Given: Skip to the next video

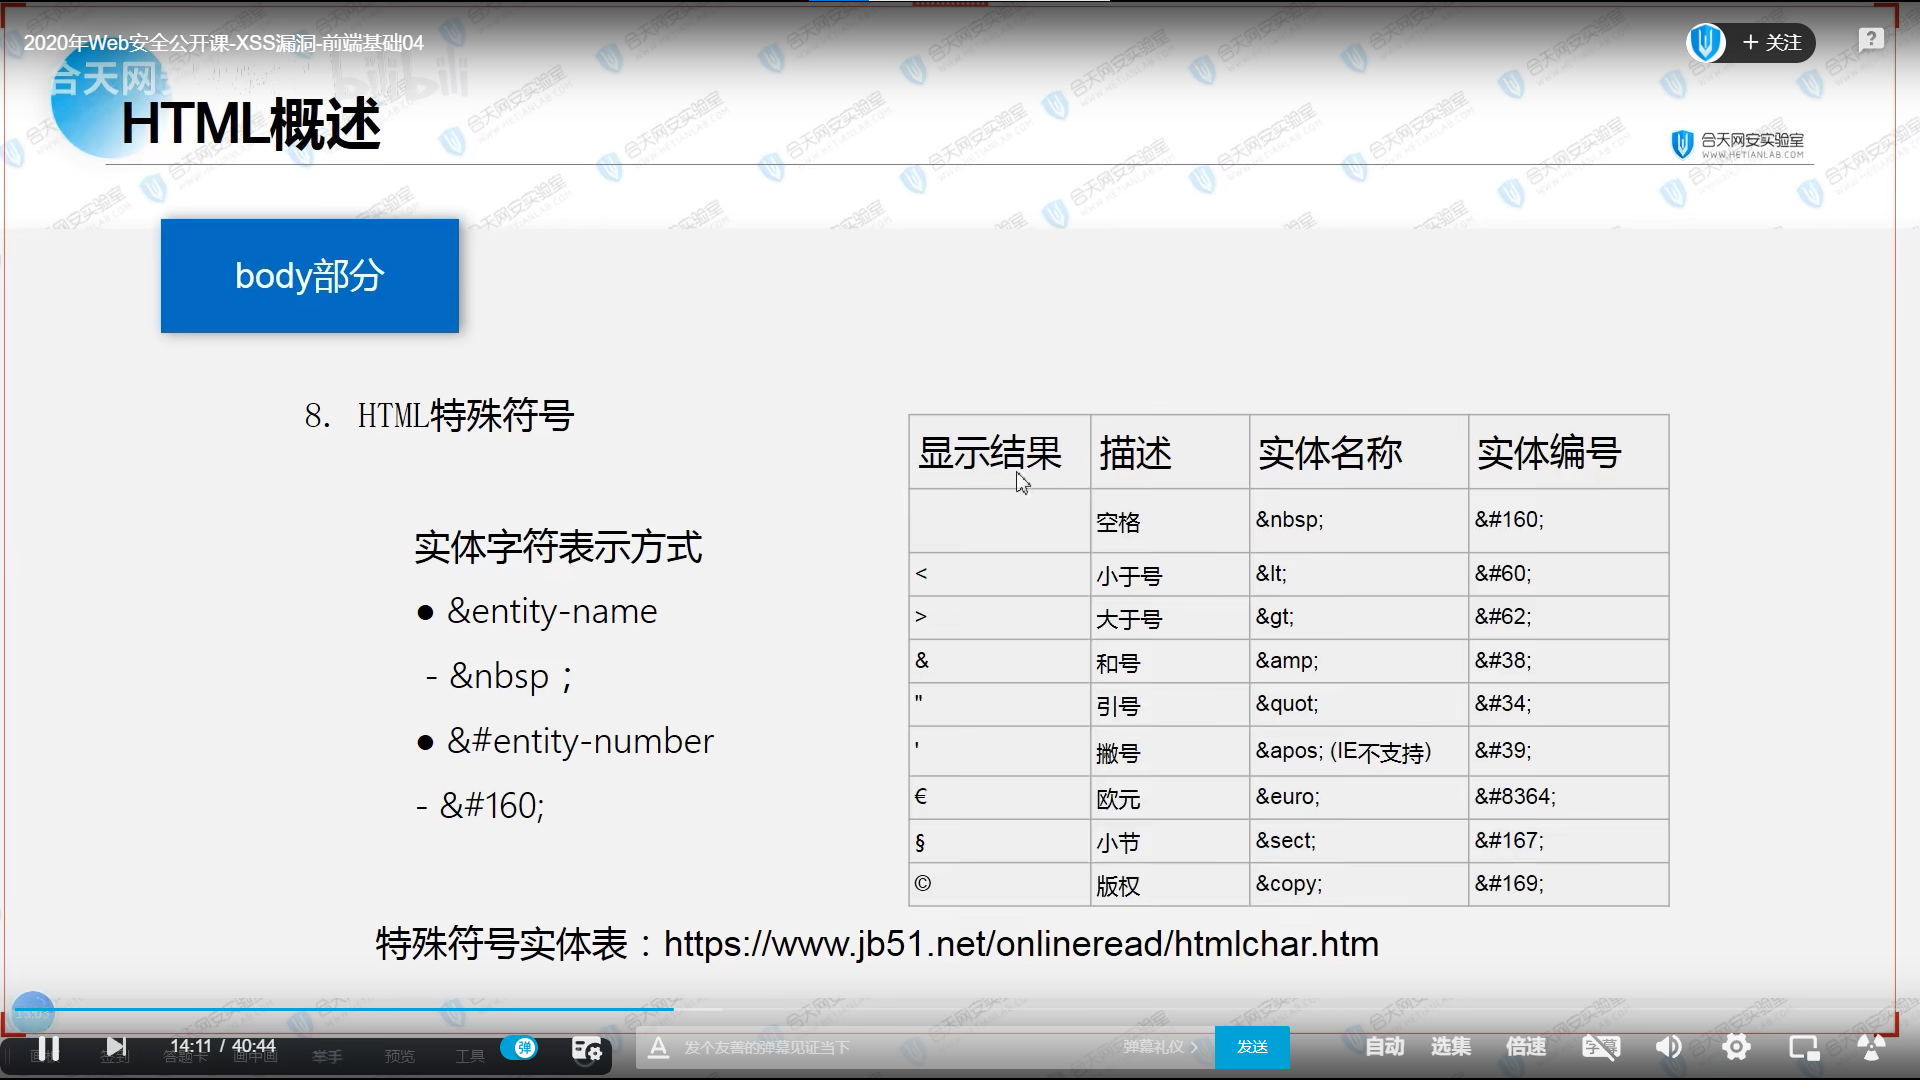Looking at the screenshot, I should pyautogui.click(x=116, y=1047).
